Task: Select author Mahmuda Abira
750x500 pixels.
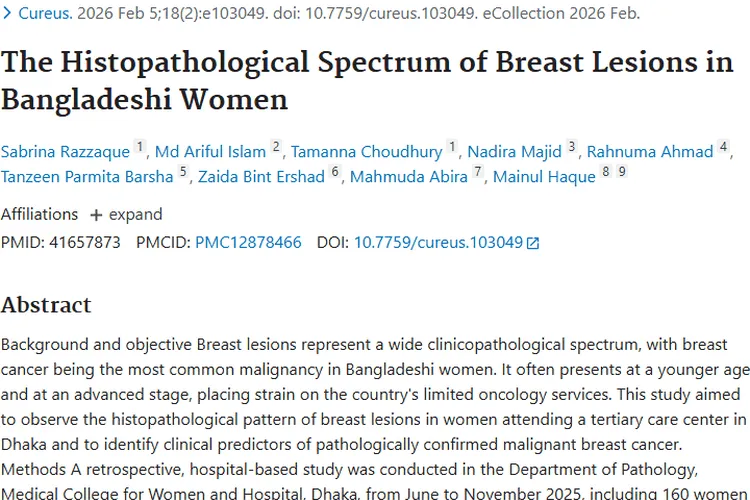Action: [407, 177]
